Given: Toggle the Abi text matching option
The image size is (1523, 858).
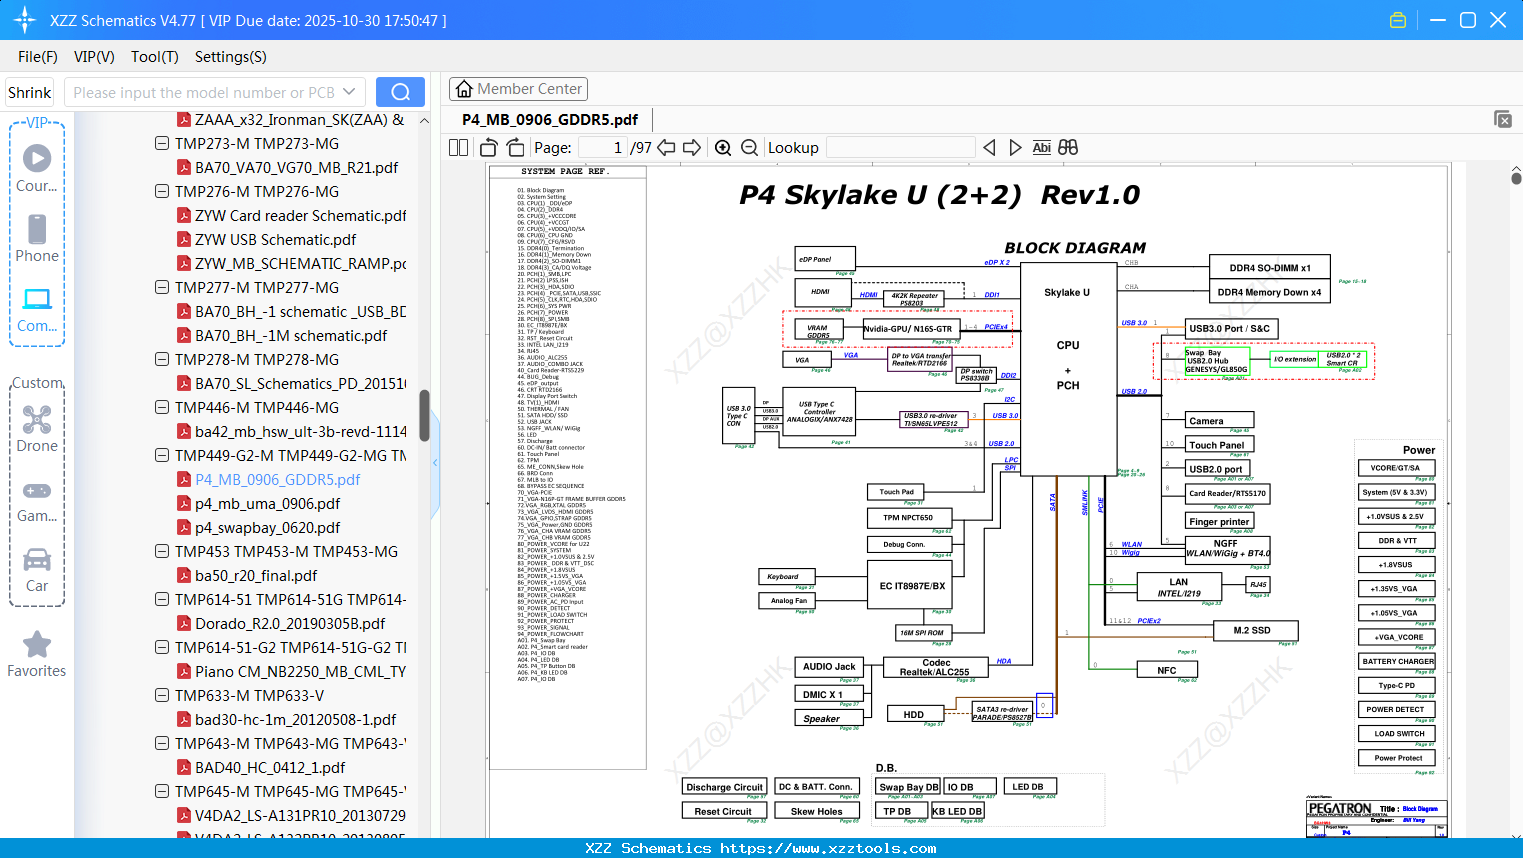Looking at the screenshot, I should pyautogui.click(x=1041, y=148).
